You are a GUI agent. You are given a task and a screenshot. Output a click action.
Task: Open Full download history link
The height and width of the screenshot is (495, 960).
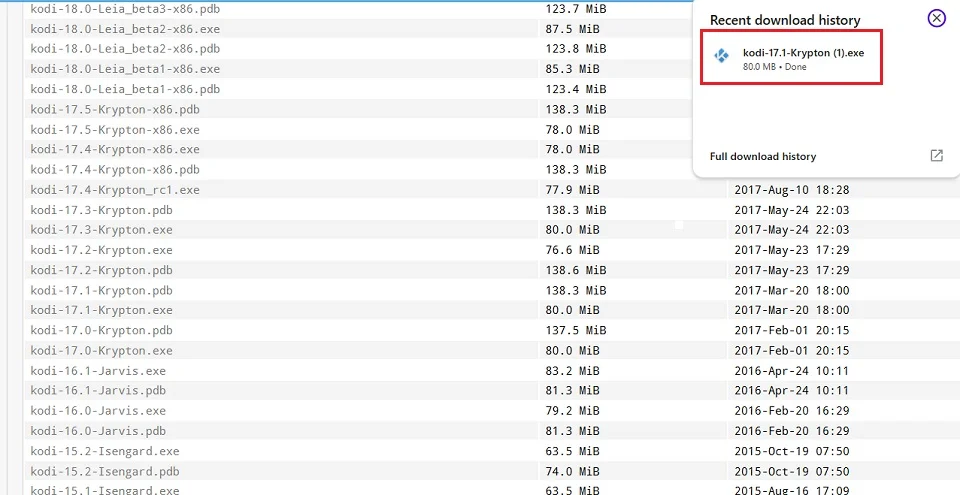[763, 156]
